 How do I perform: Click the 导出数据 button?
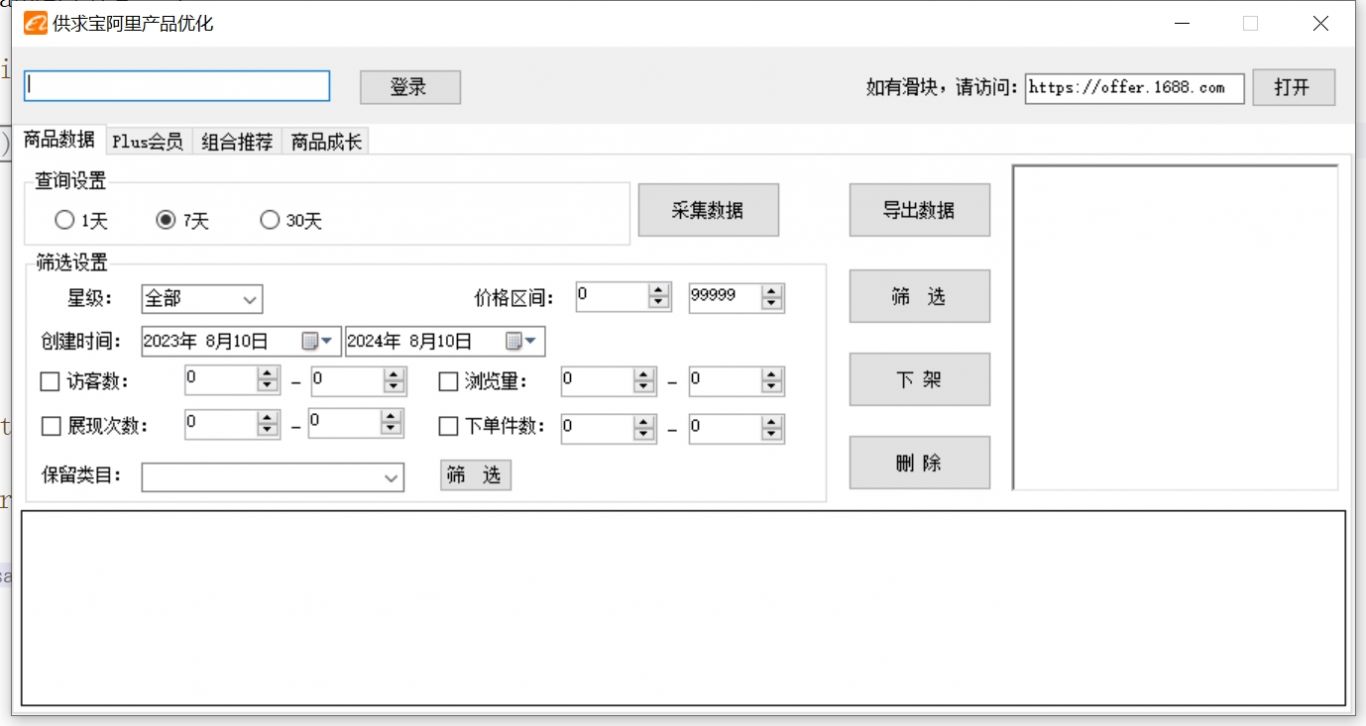(x=919, y=210)
